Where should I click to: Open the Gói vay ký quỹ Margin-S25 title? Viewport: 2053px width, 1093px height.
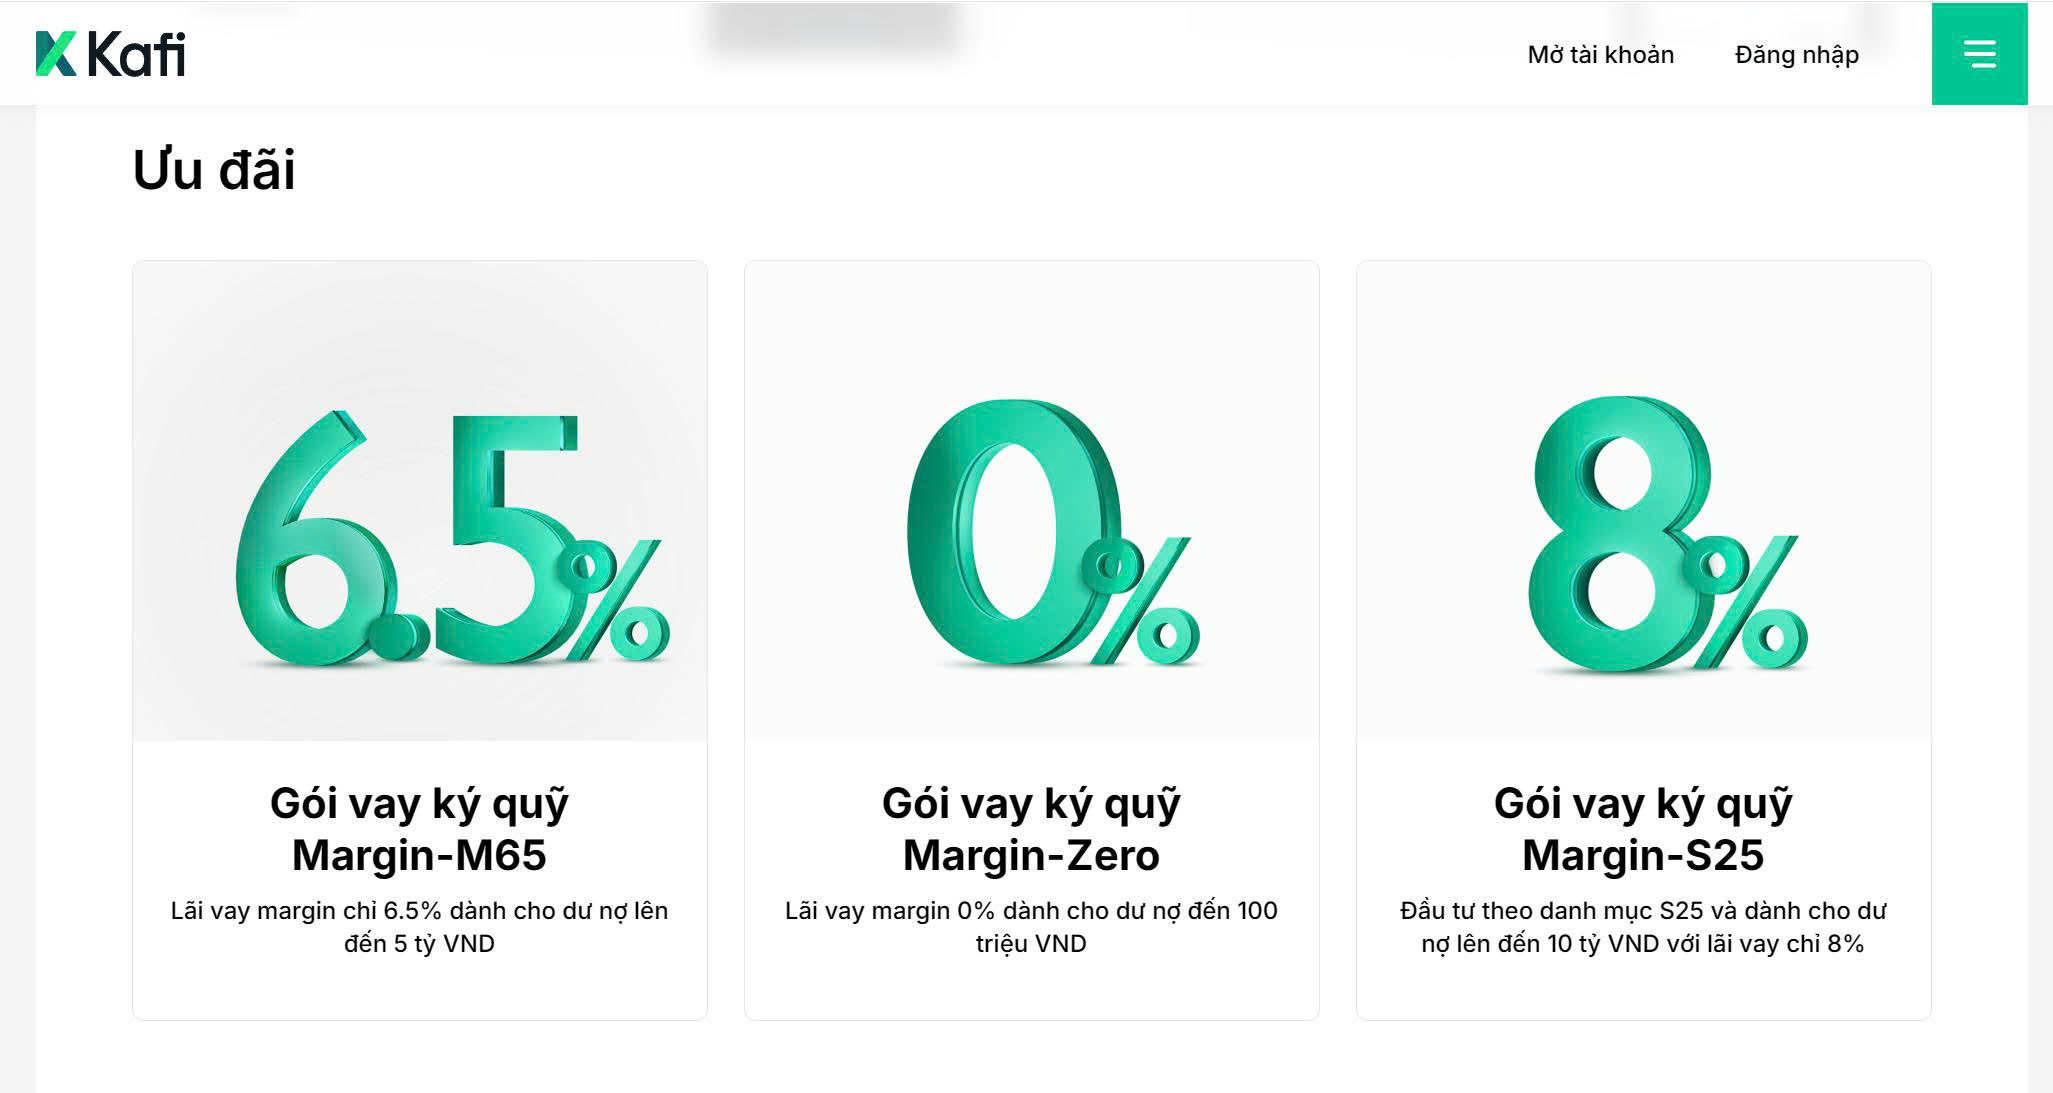coord(1643,829)
